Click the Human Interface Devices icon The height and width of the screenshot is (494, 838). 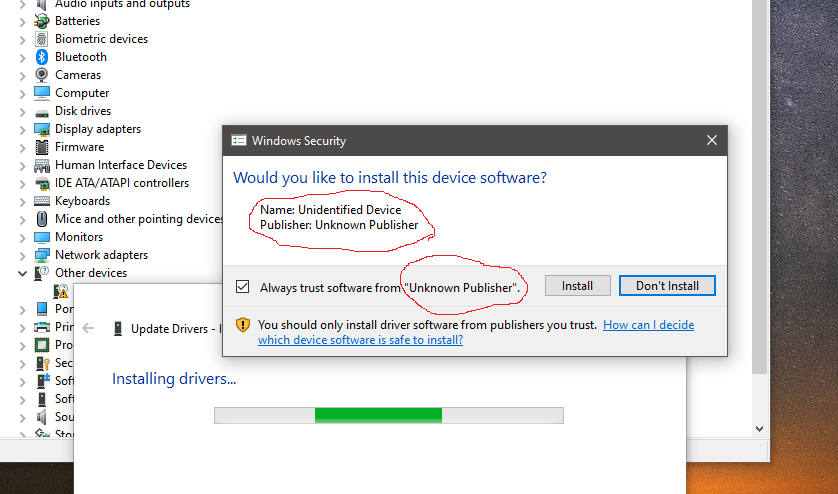(42, 165)
